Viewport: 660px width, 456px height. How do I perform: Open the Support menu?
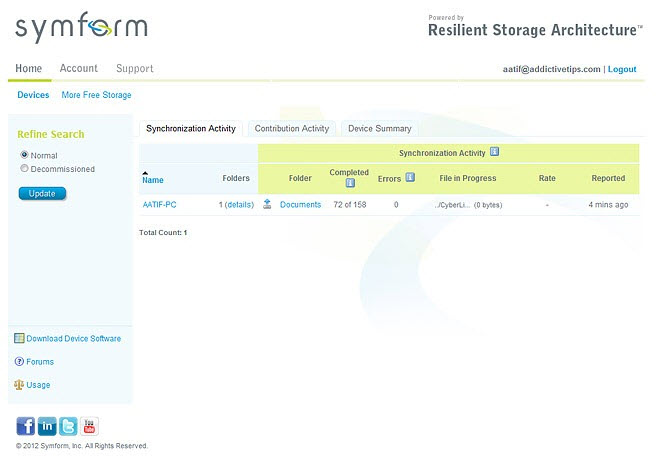(135, 68)
